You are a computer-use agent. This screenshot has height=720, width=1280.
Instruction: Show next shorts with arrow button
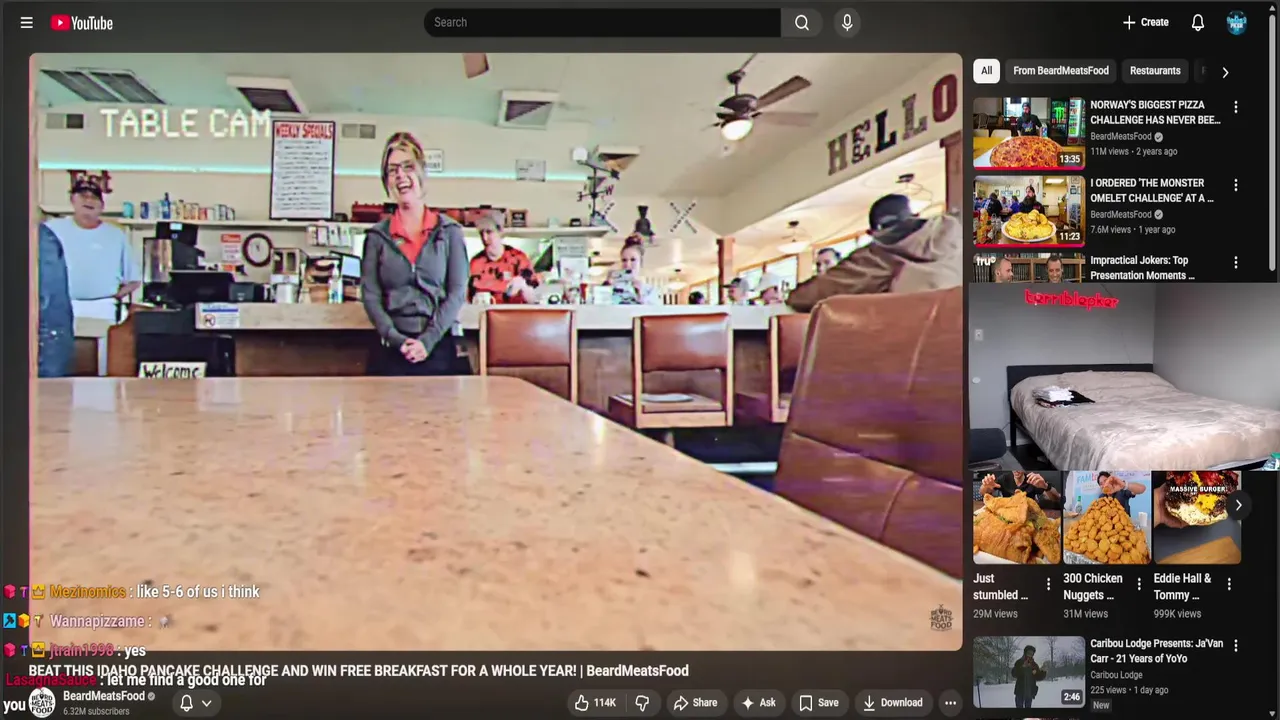tap(1238, 505)
